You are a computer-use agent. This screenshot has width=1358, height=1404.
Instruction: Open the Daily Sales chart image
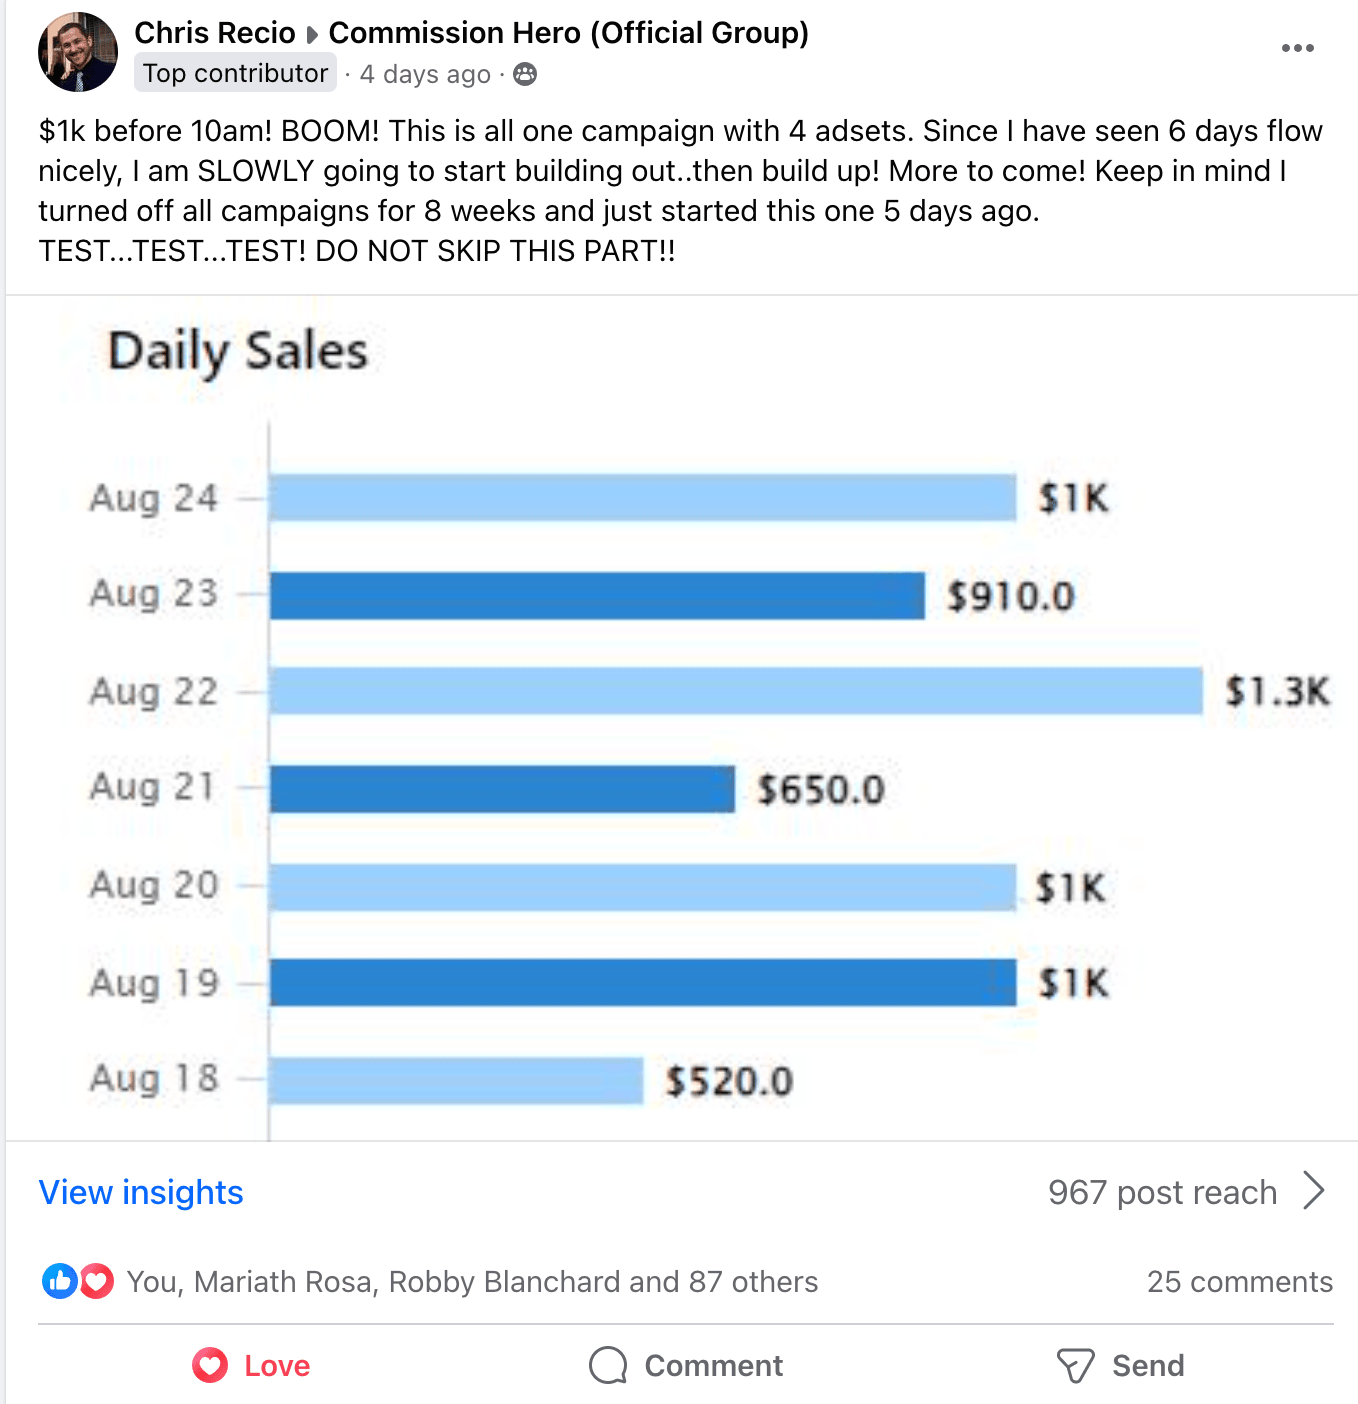[x=682, y=718]
